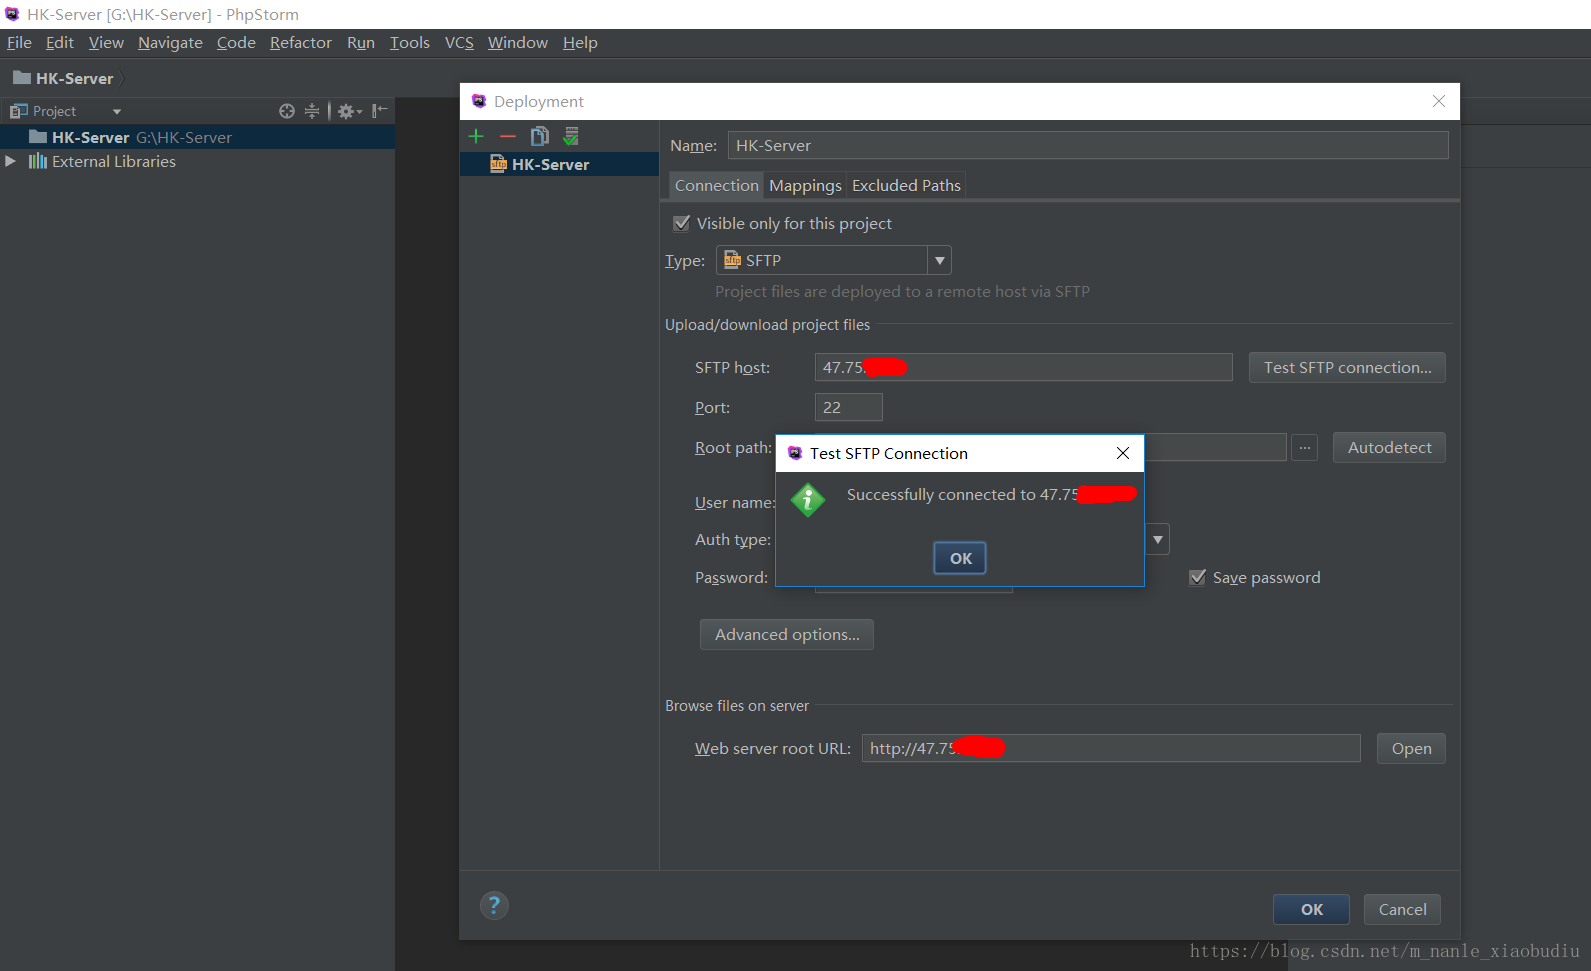
Task: Open Project panel gear settings
Action: click(349, 111)
